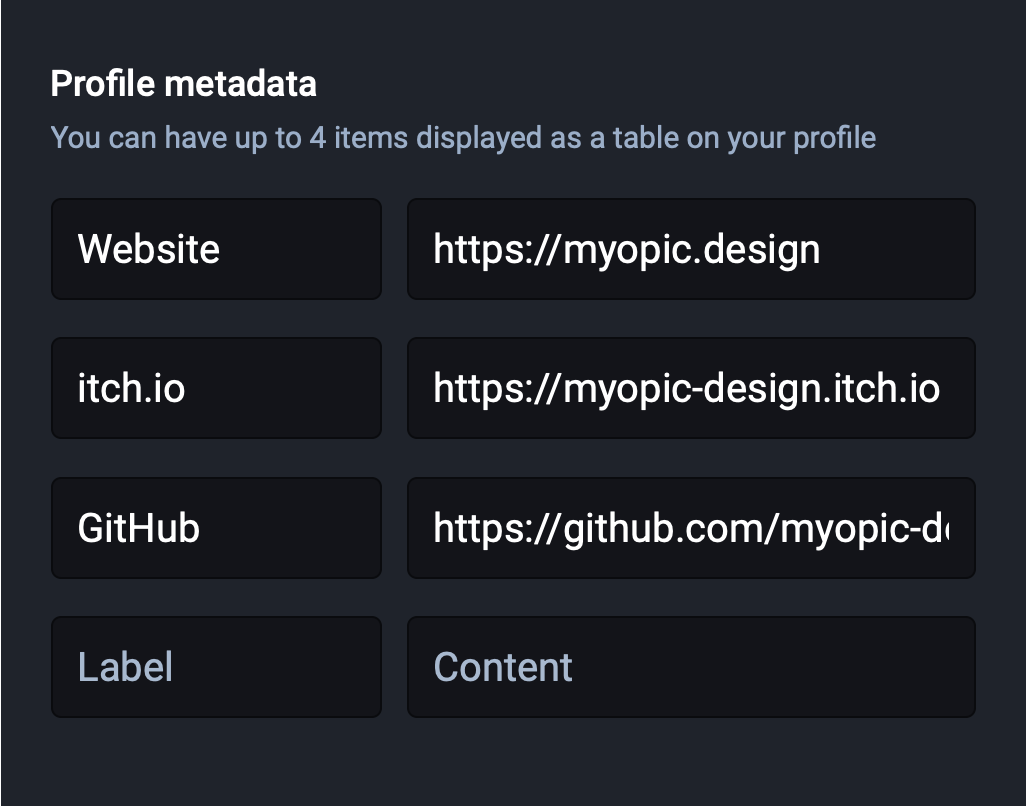Place cursor on the myopic-design.itch.io URL text
This screenshot has width=1026, height=806.
pyautogui.click(x=686, y=389)
